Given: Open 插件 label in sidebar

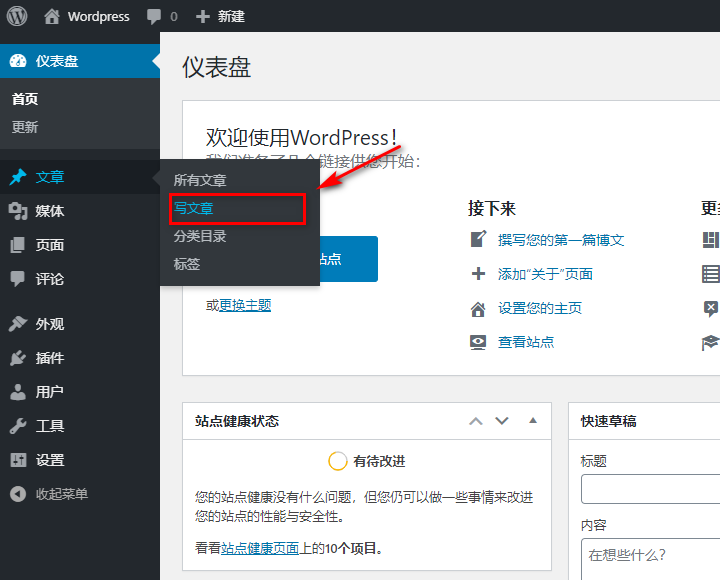Looking at the screenshot, I should [x=50, y=358].
